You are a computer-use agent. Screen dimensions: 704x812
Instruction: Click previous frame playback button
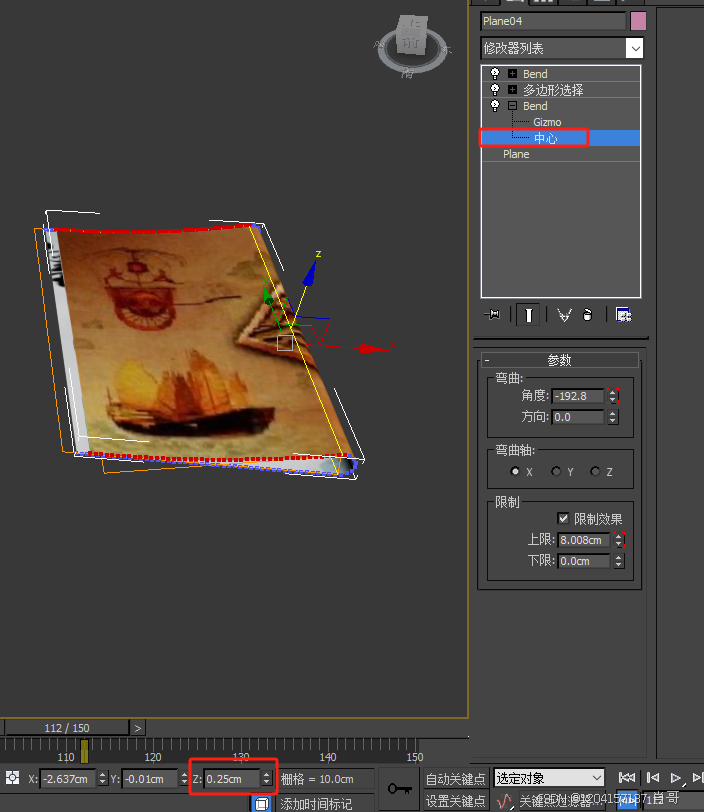click(x=653, y=778)
